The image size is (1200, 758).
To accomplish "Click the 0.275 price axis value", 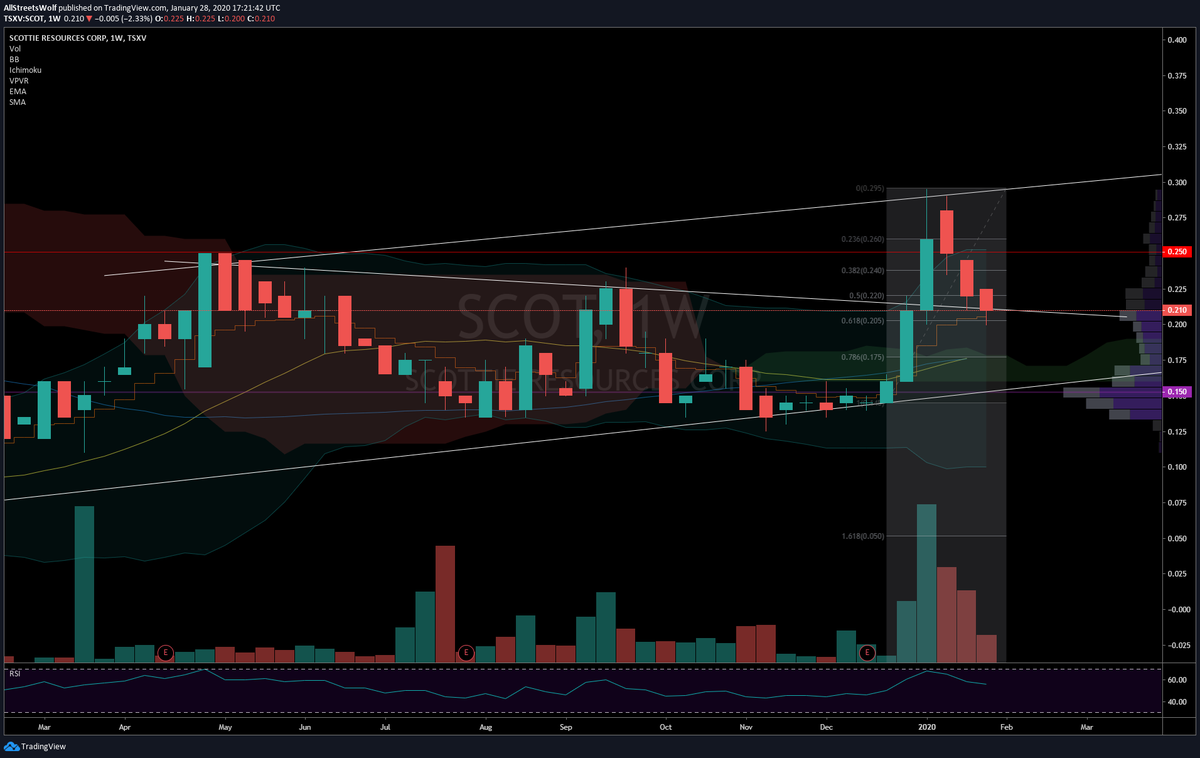I will click(1176, 218).
